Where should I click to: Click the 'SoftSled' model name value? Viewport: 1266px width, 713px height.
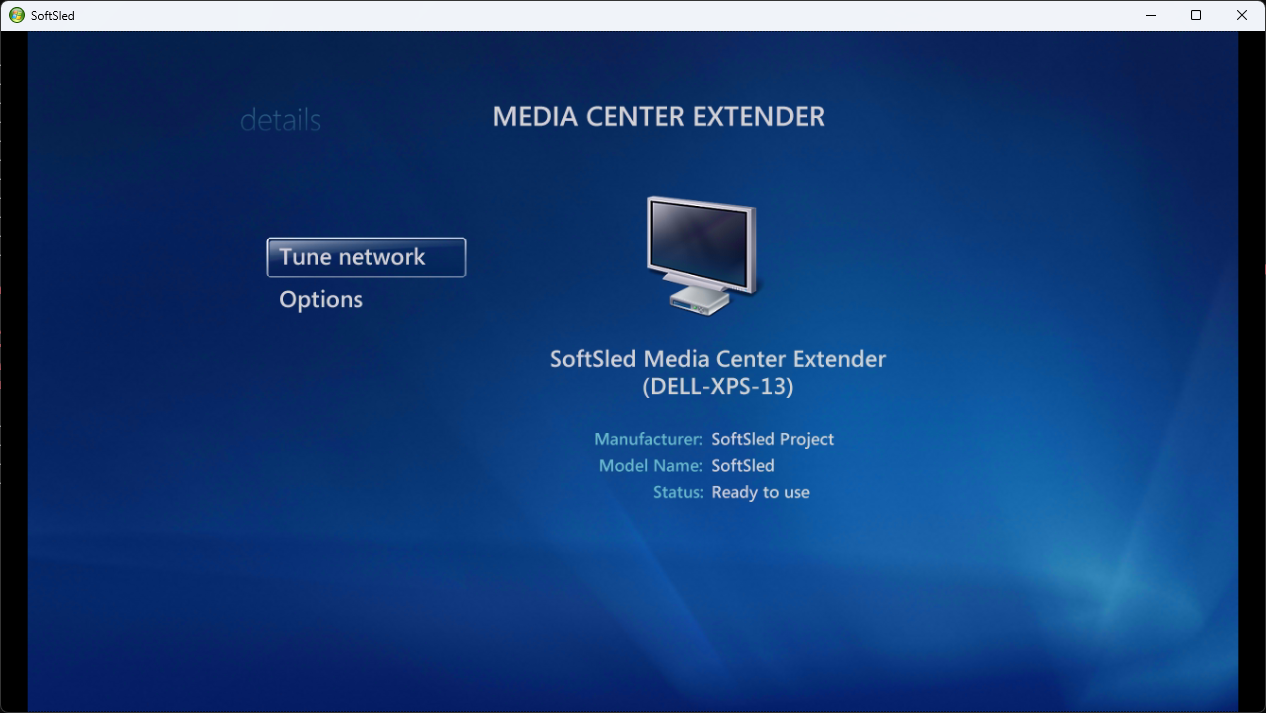[743, 466]
